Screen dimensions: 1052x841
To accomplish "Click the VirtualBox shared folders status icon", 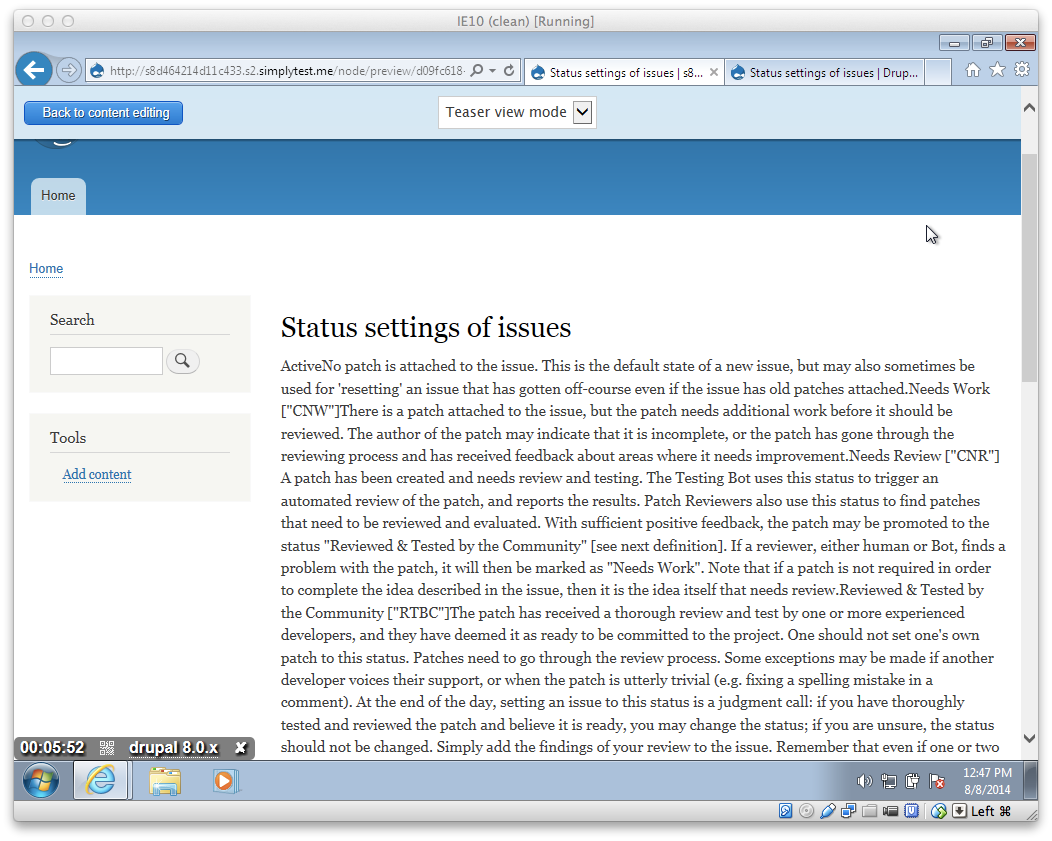I will pos(870,811).
